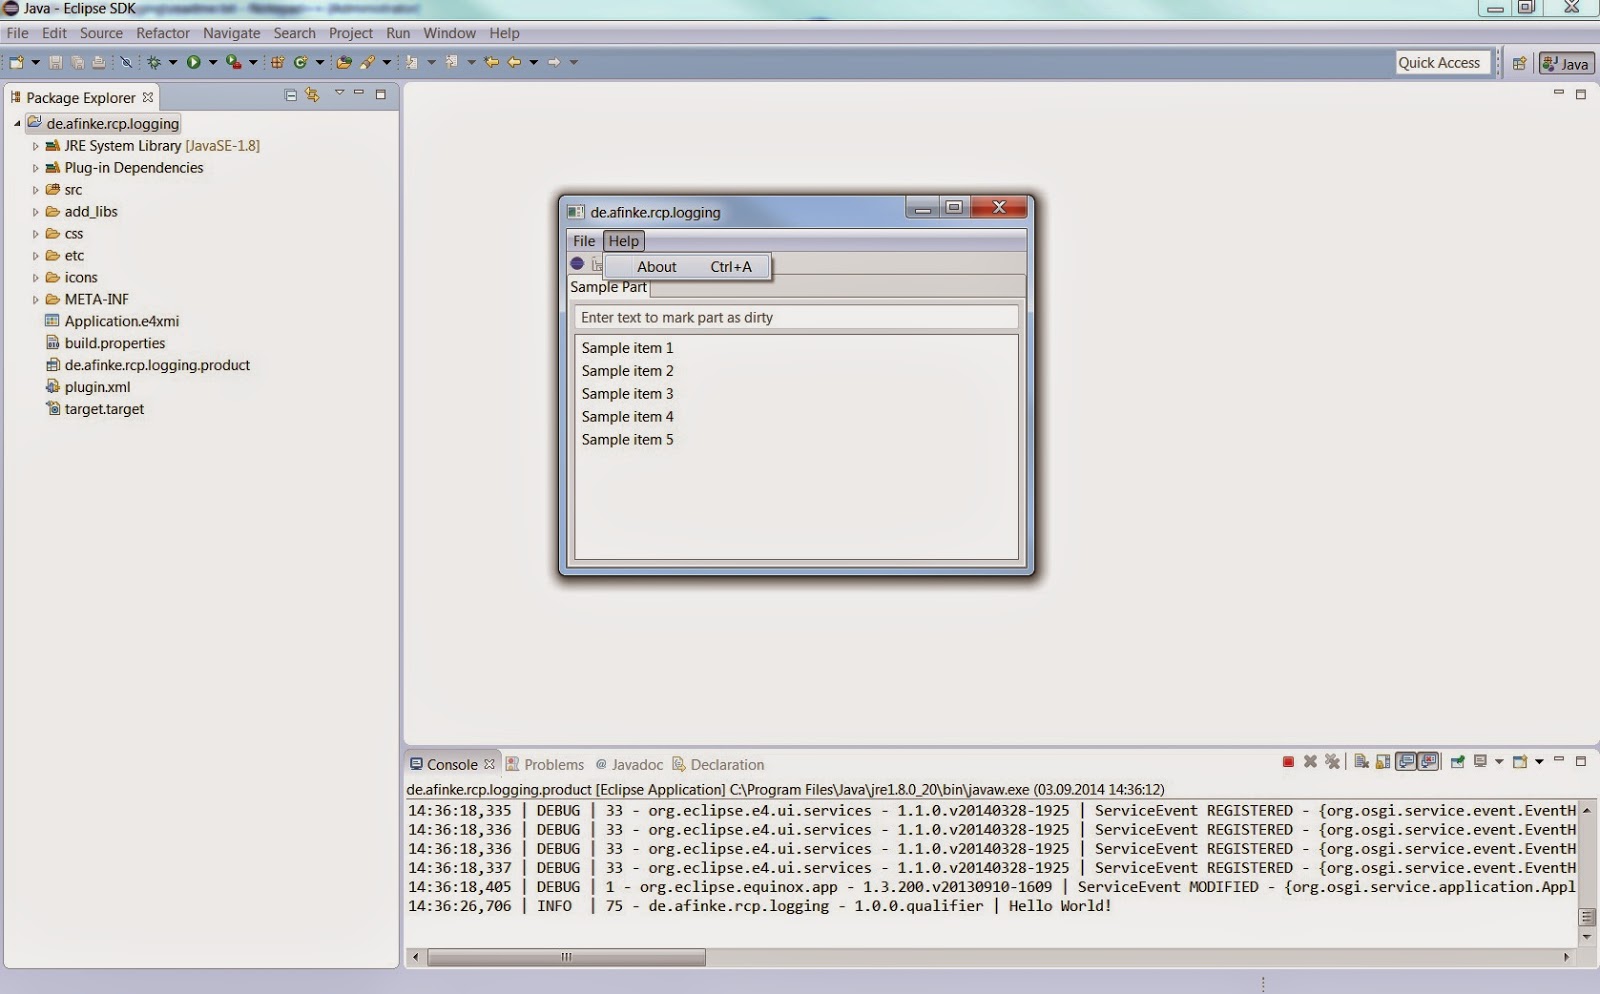
Task: Open the Navigate menu
Action: [231, 33]
